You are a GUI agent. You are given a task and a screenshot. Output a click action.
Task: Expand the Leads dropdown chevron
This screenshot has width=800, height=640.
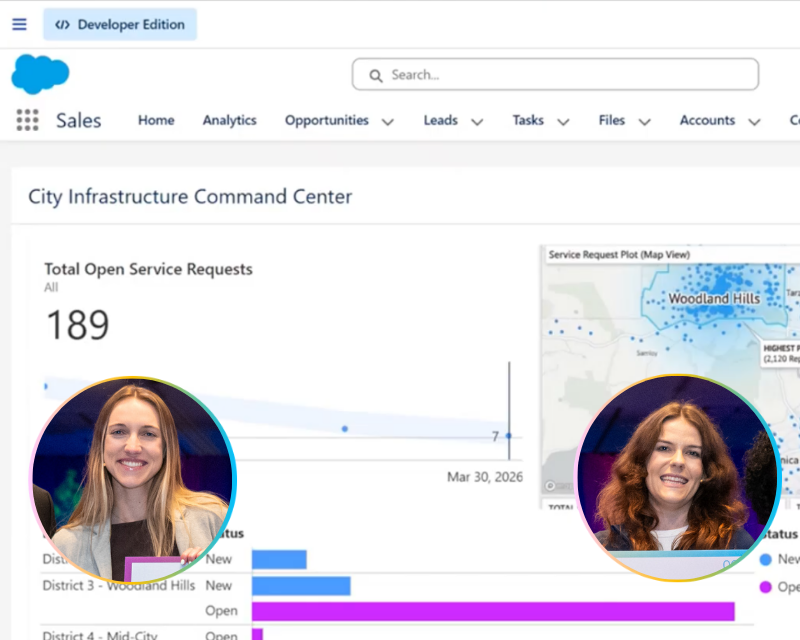[x=477, y=122]
